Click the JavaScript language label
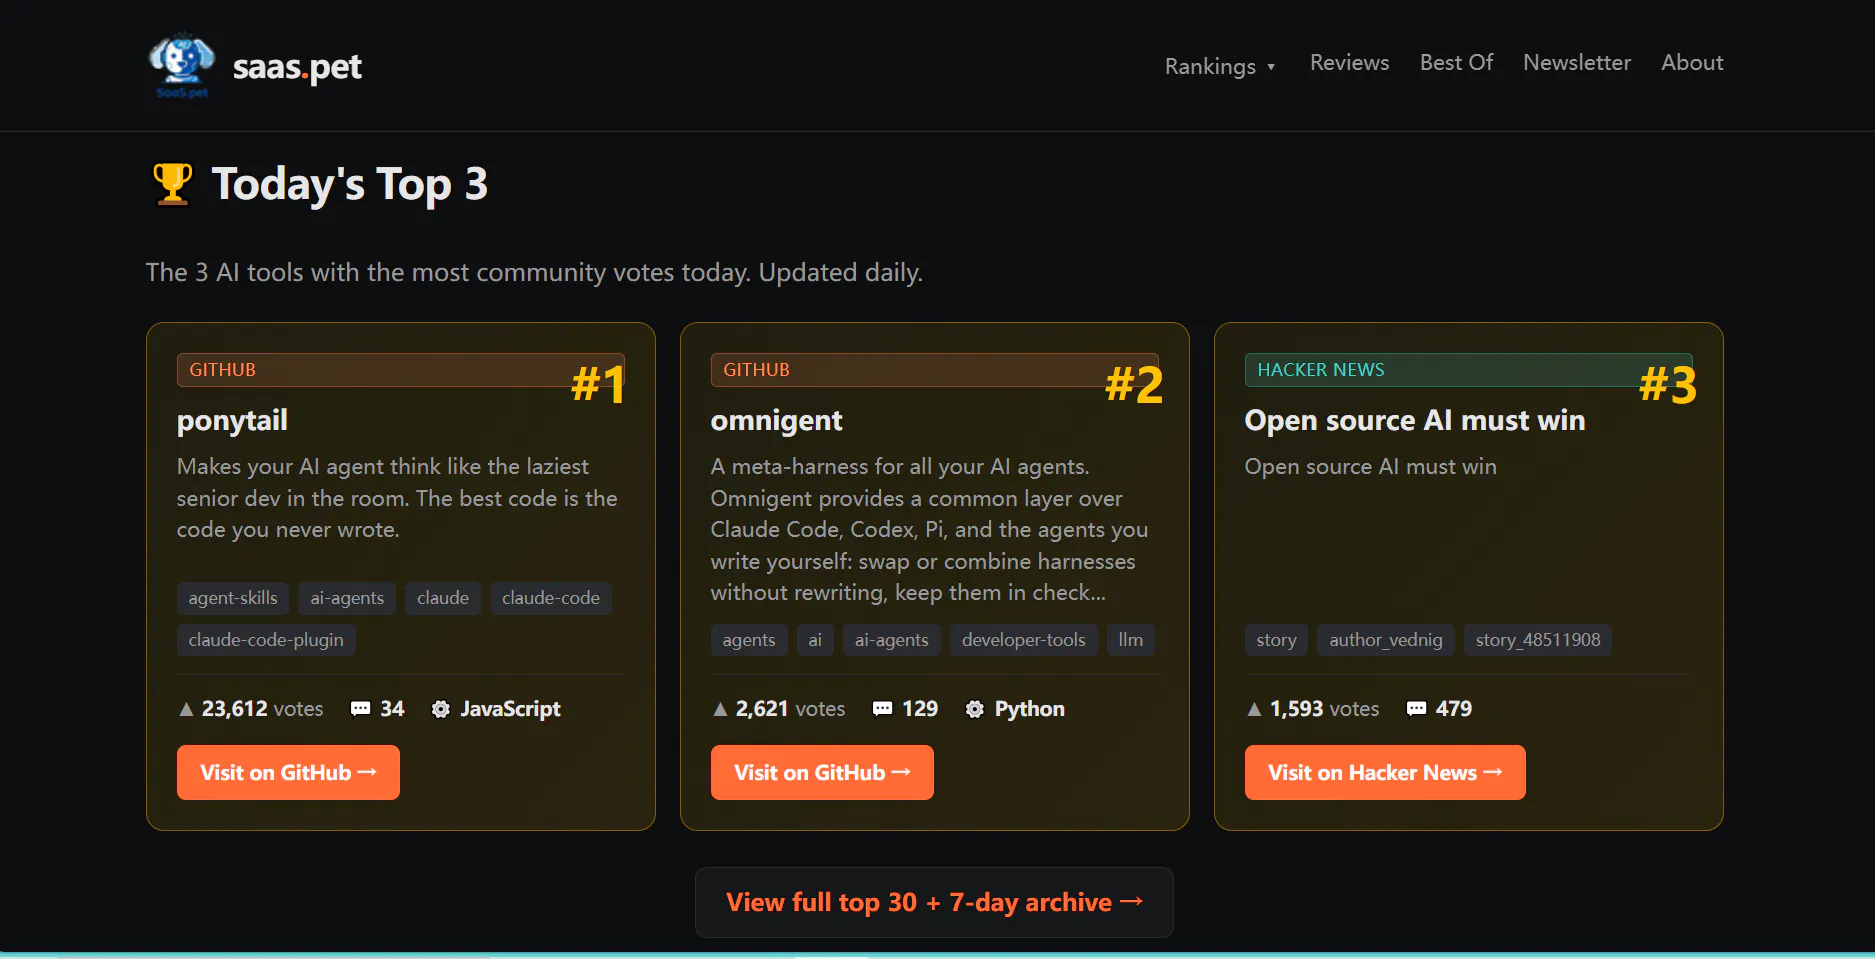 pos(510,709)
